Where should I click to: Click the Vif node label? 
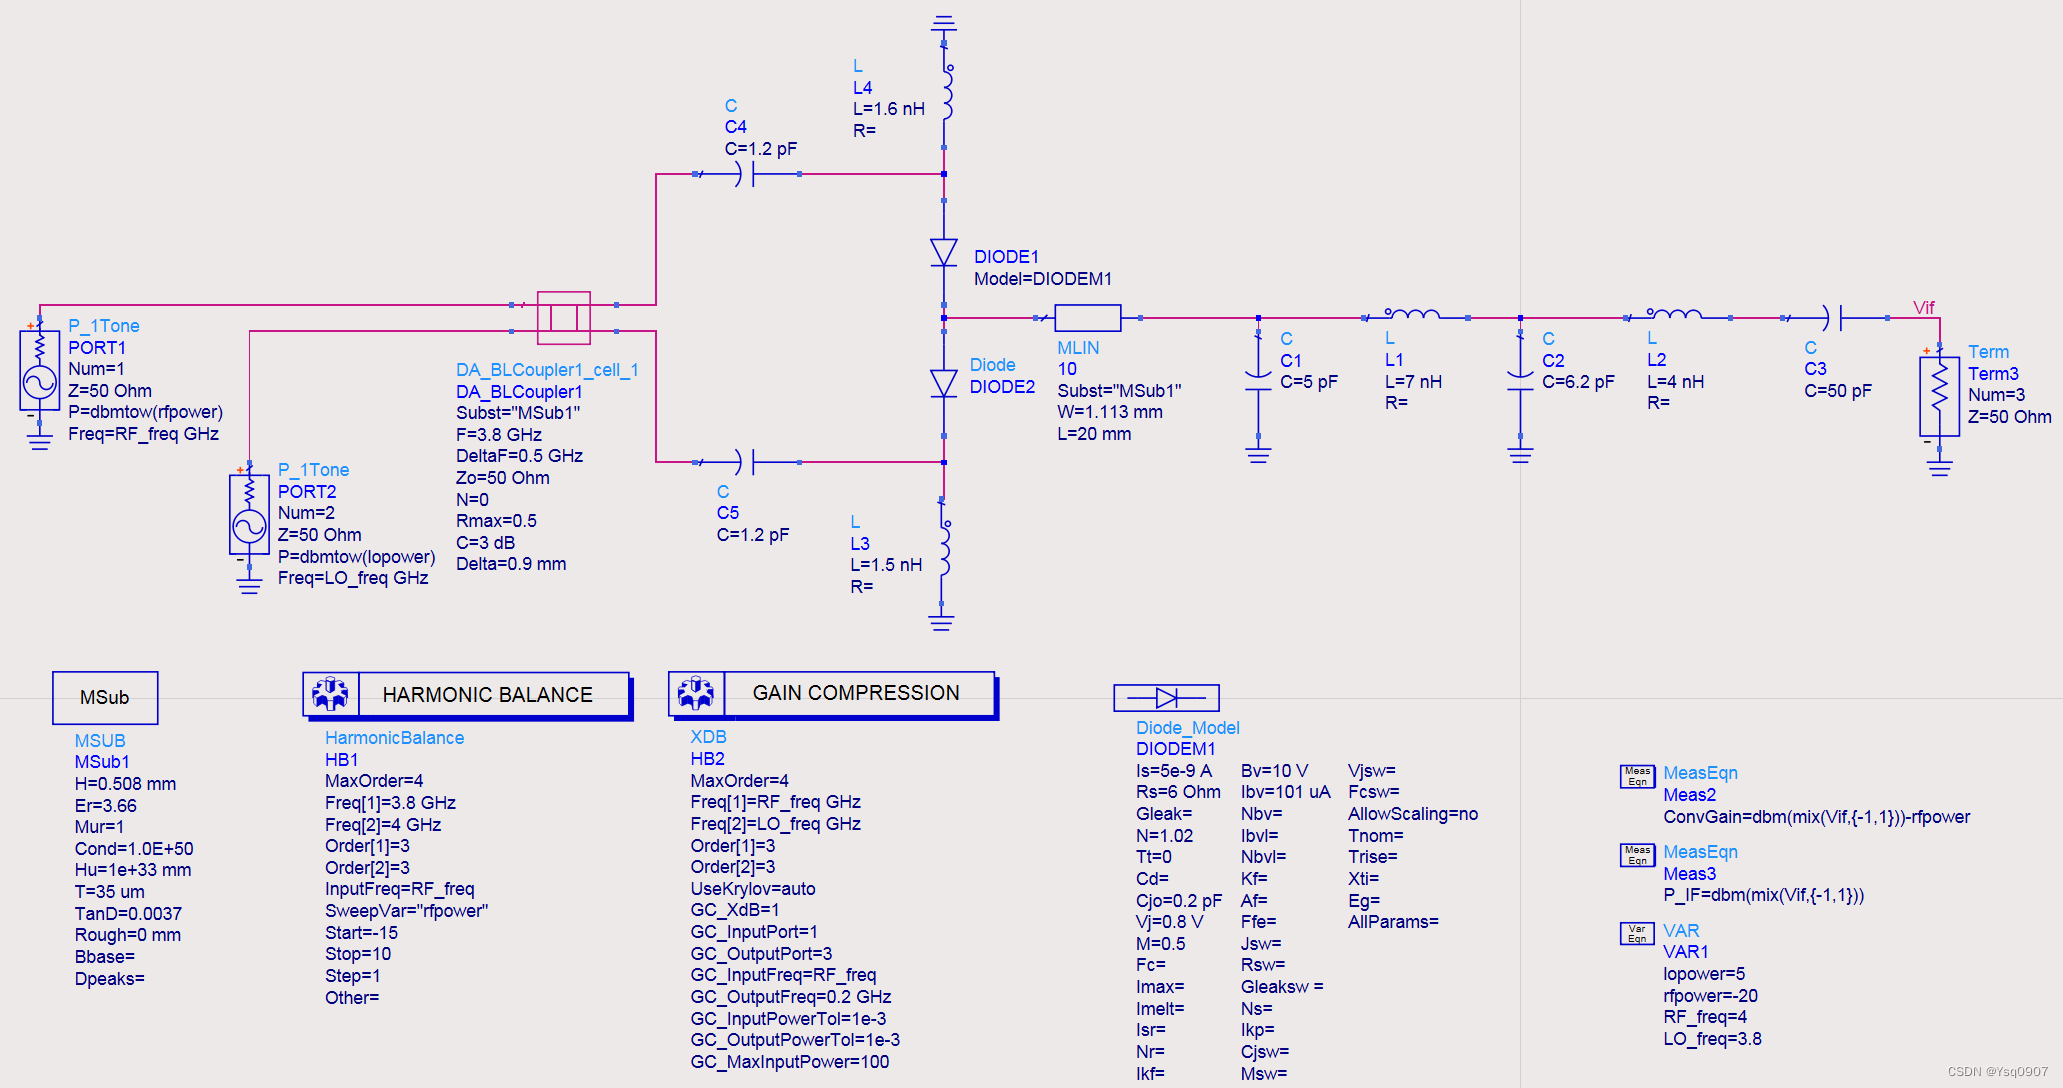point(1923,308)
